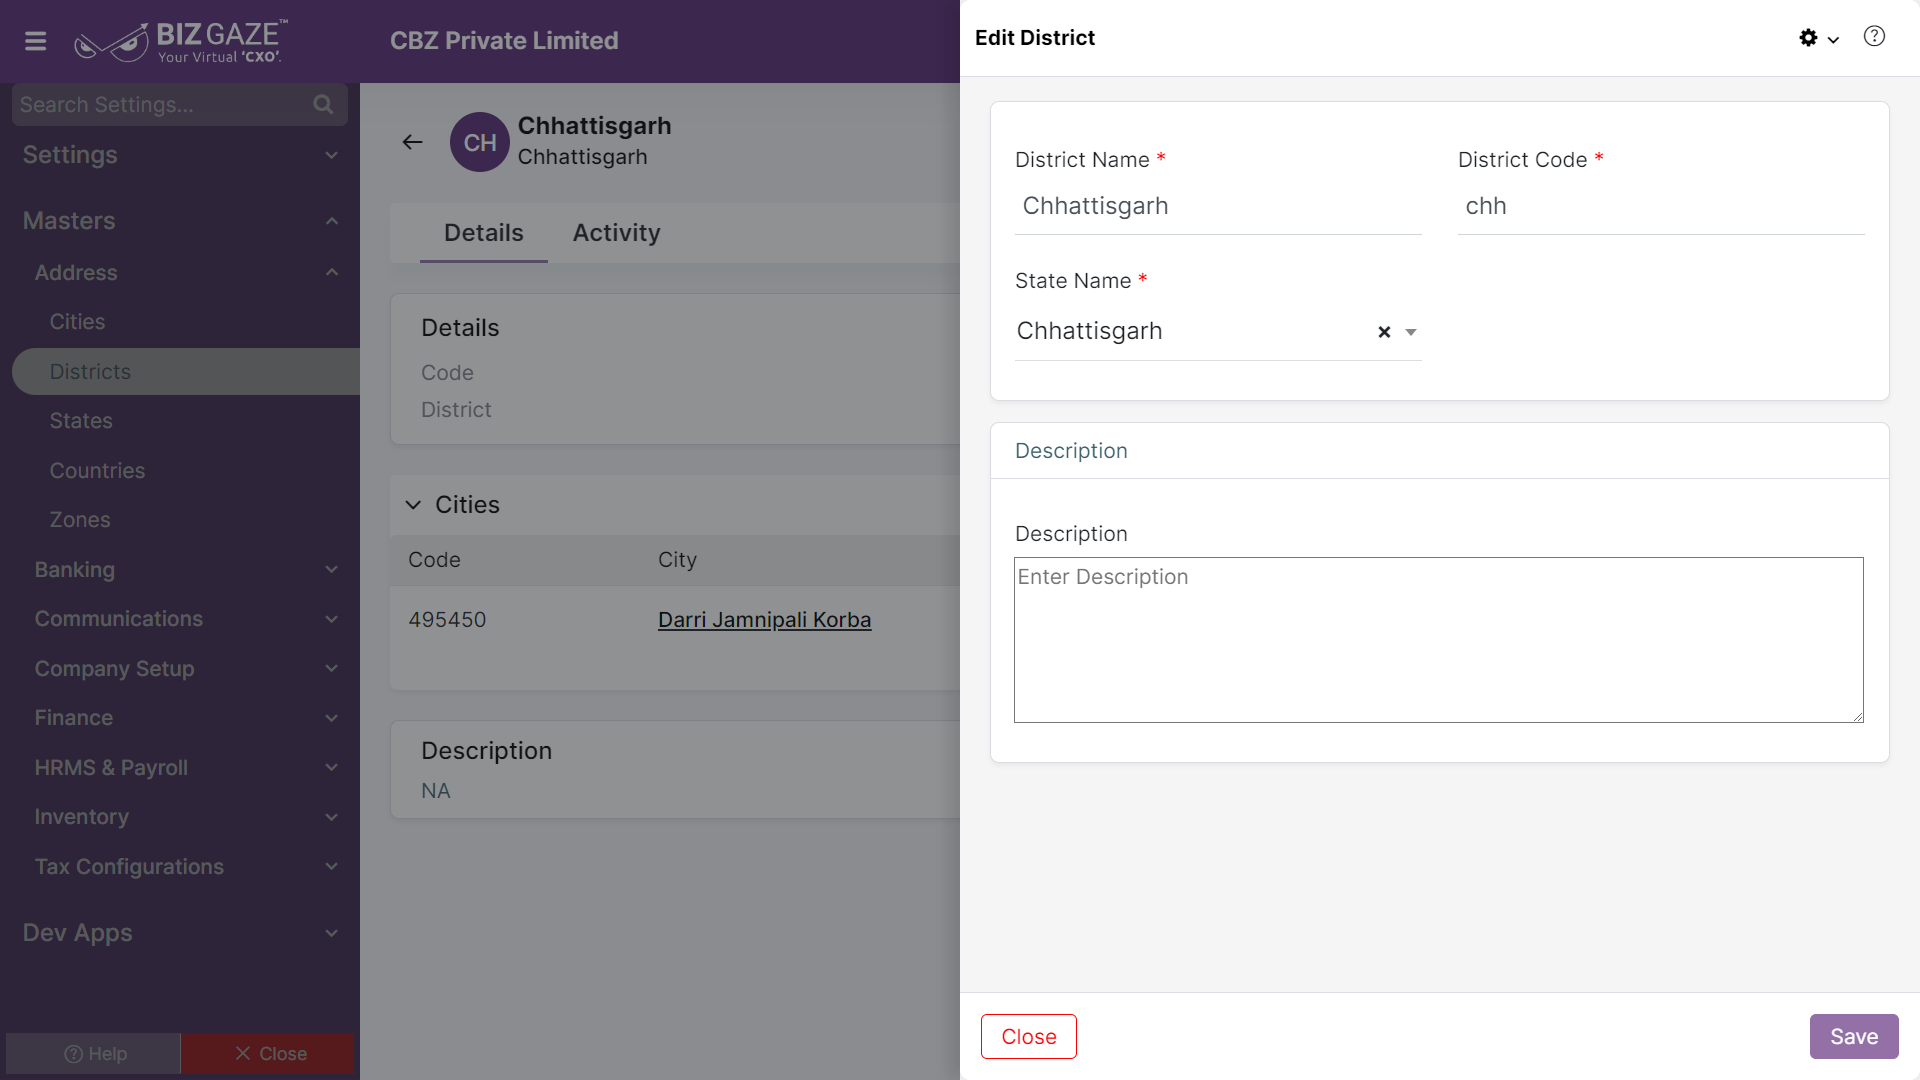Click into the Enter Description textarea
Screen dimensions: 1920x1080
point(1439,640)
